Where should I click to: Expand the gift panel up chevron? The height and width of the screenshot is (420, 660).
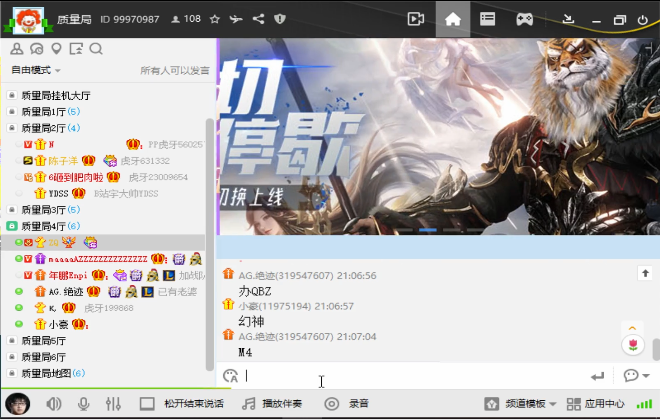point(632,328)
